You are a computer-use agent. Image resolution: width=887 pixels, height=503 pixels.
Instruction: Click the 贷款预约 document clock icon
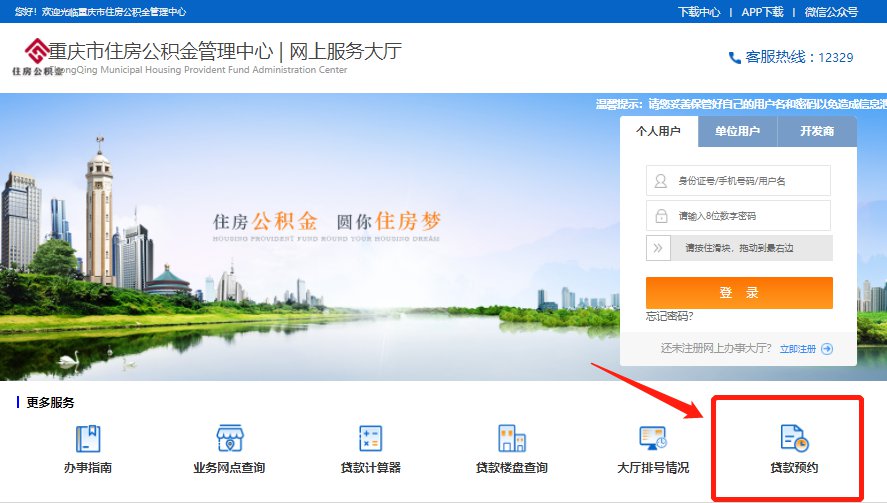[794, 438]
